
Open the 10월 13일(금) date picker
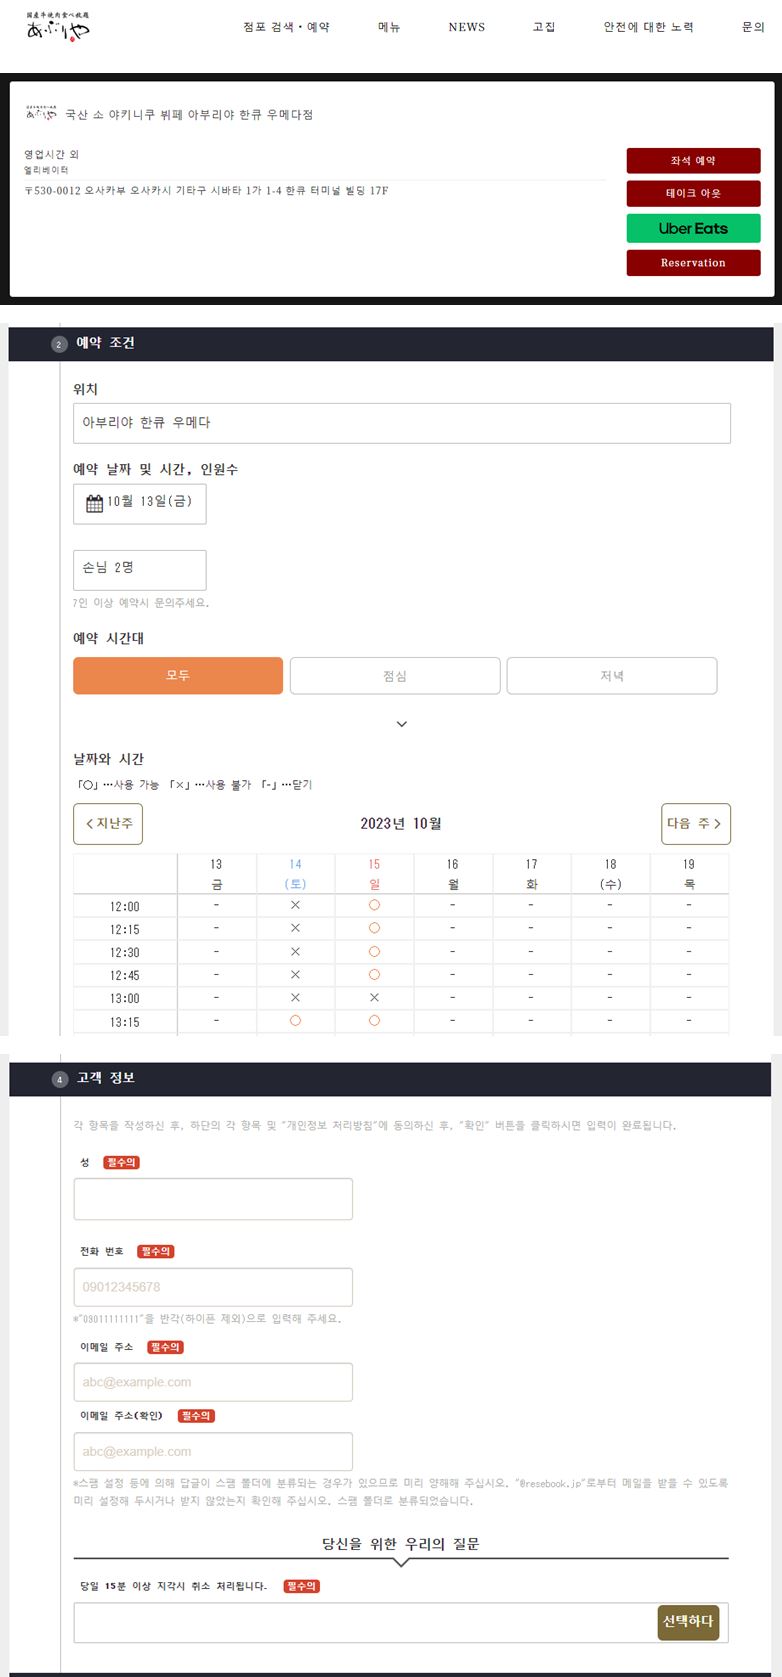[x=139, y=503]
